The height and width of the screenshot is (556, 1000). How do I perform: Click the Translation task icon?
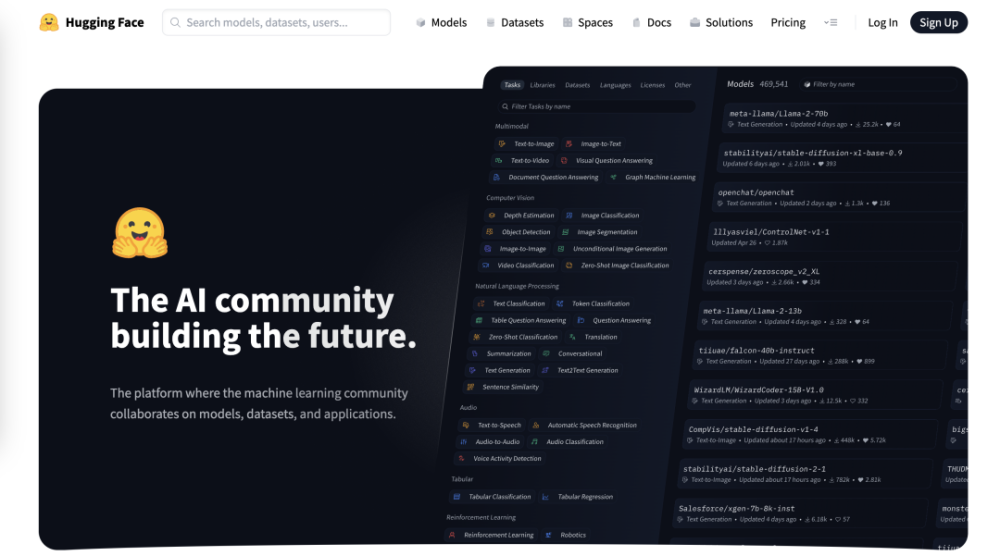click(x=573, y=337)
